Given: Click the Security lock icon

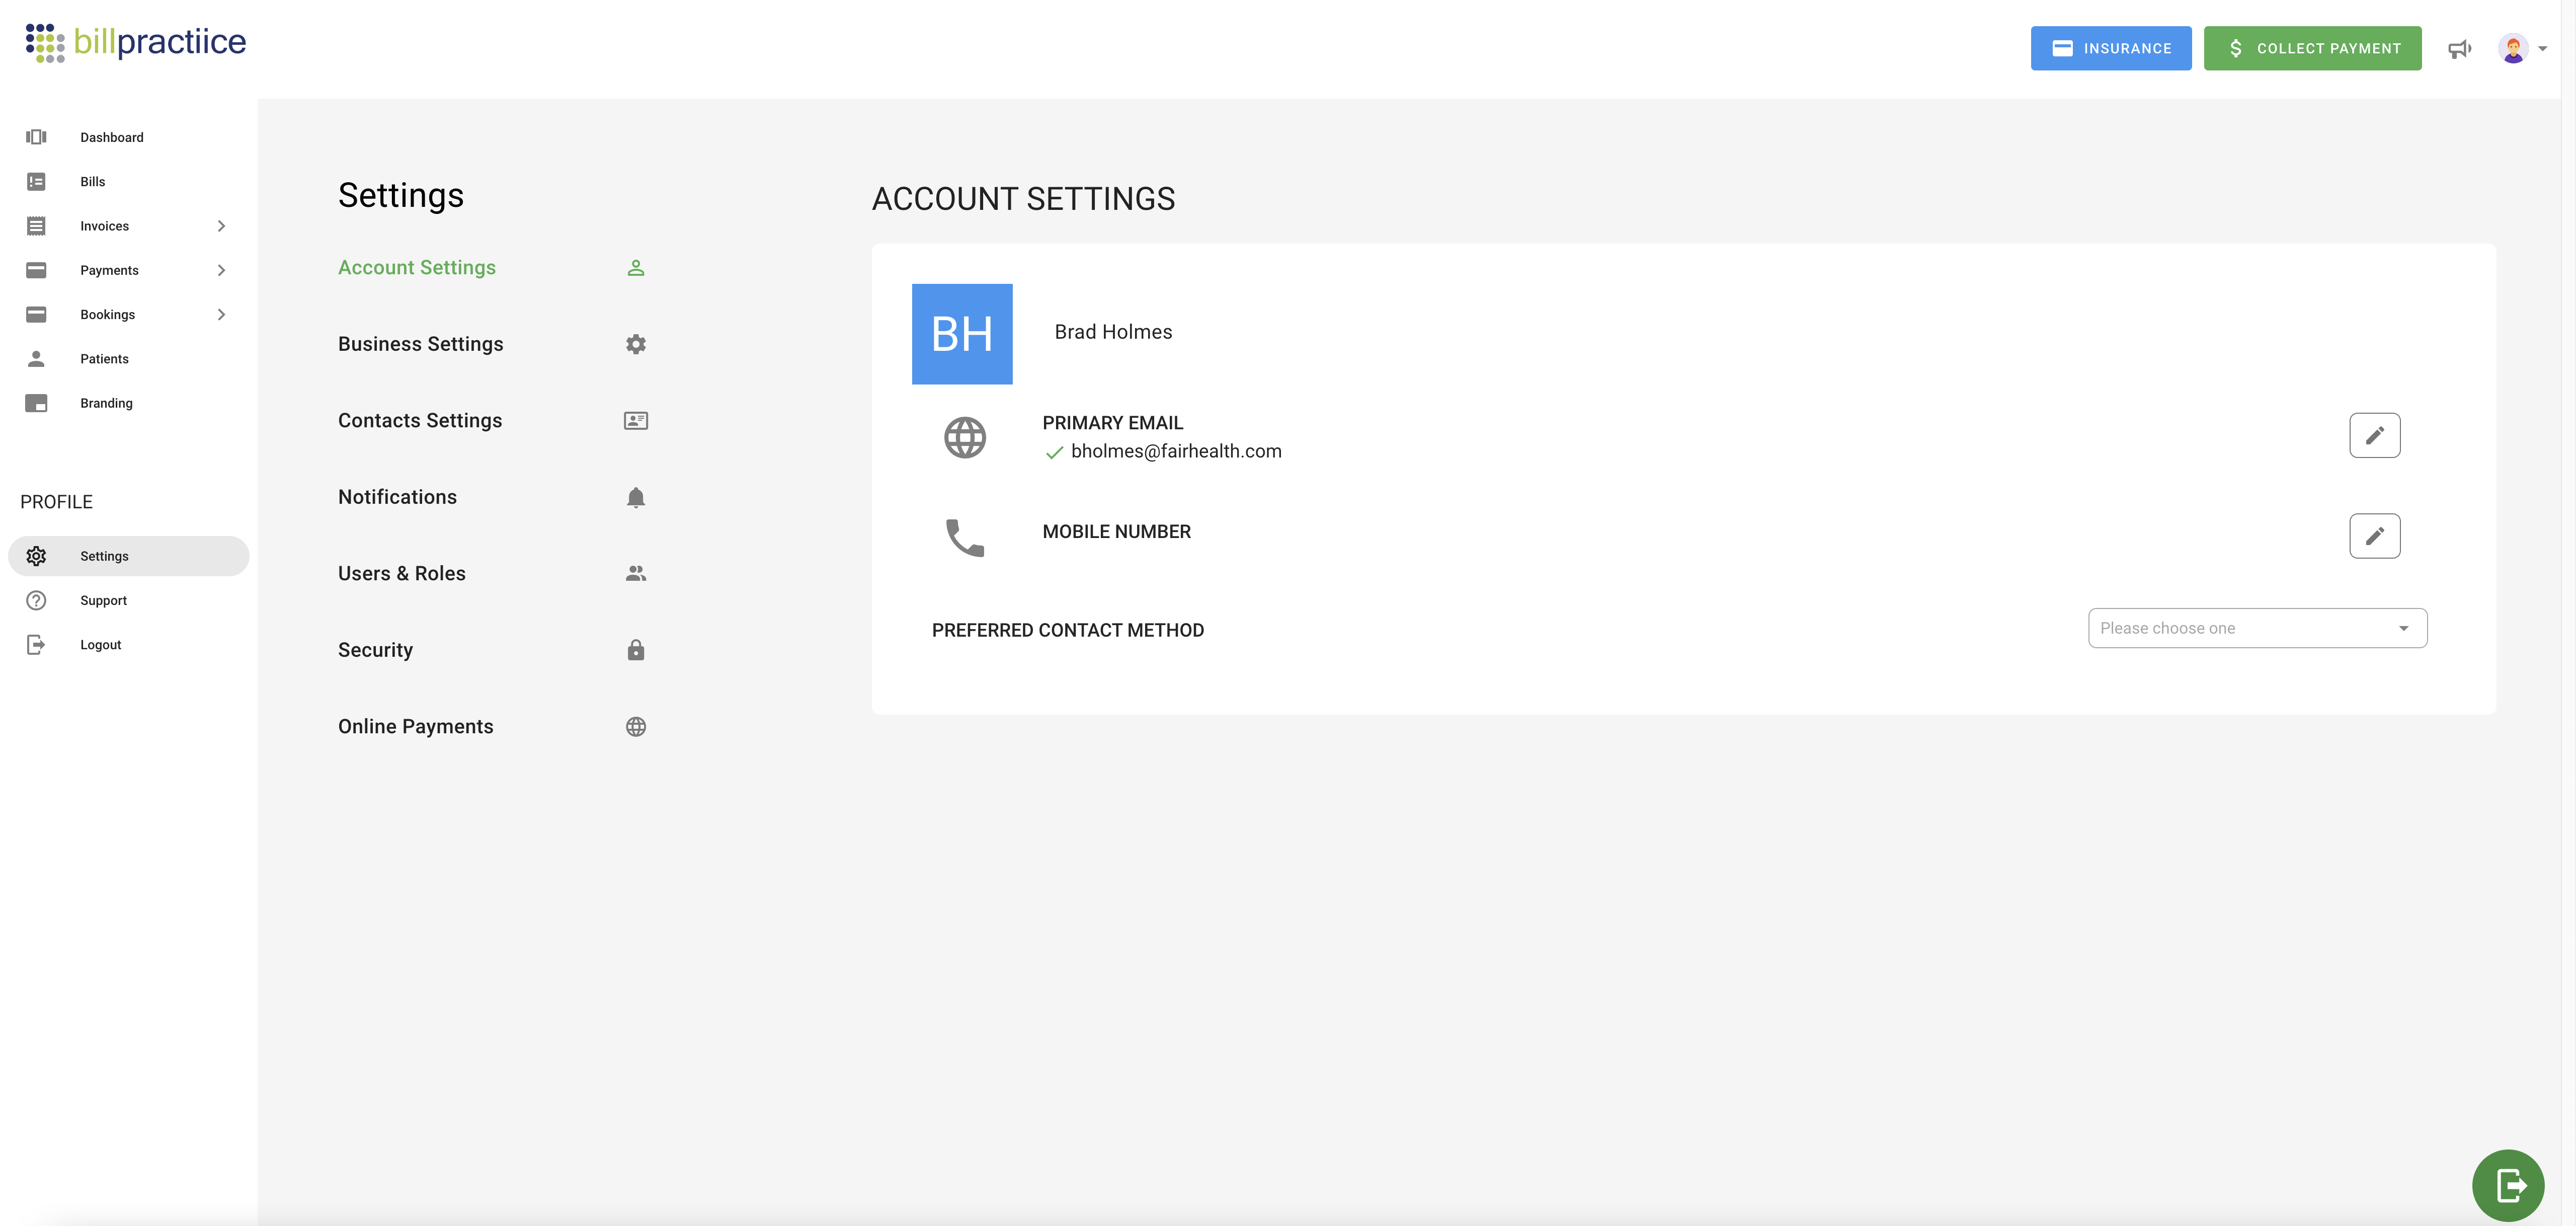Looking at the screenshot, I should tap(635, 650).
